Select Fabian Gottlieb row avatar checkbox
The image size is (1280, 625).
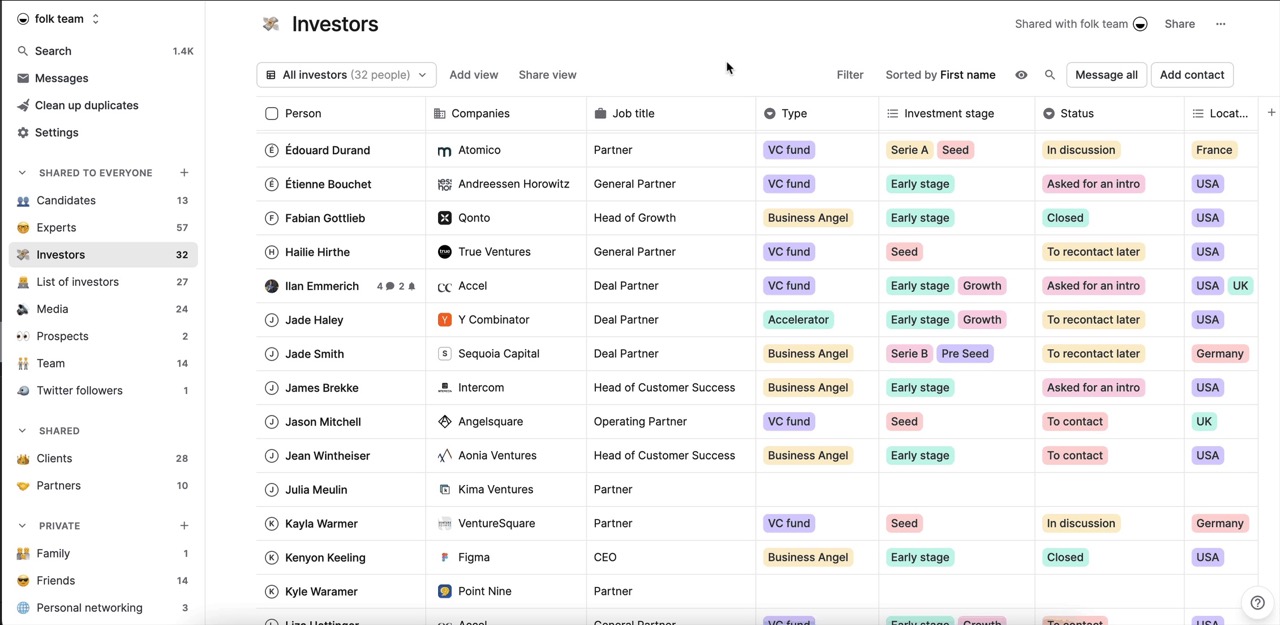271,218
